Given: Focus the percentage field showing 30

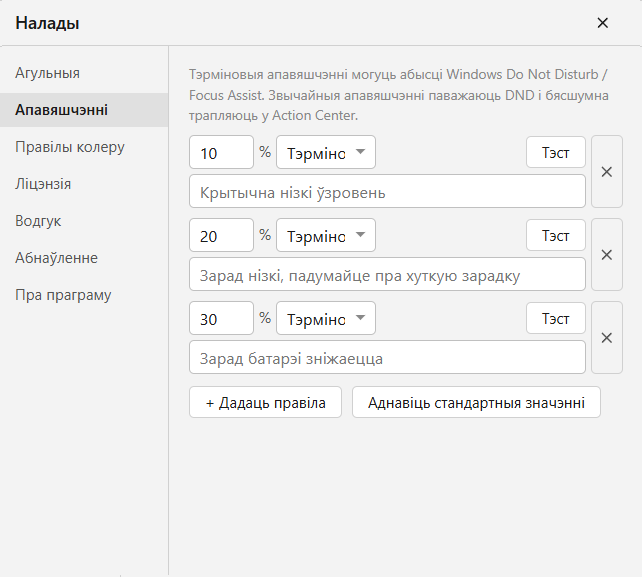Looking at the screenshot, I should pos(222,318).
